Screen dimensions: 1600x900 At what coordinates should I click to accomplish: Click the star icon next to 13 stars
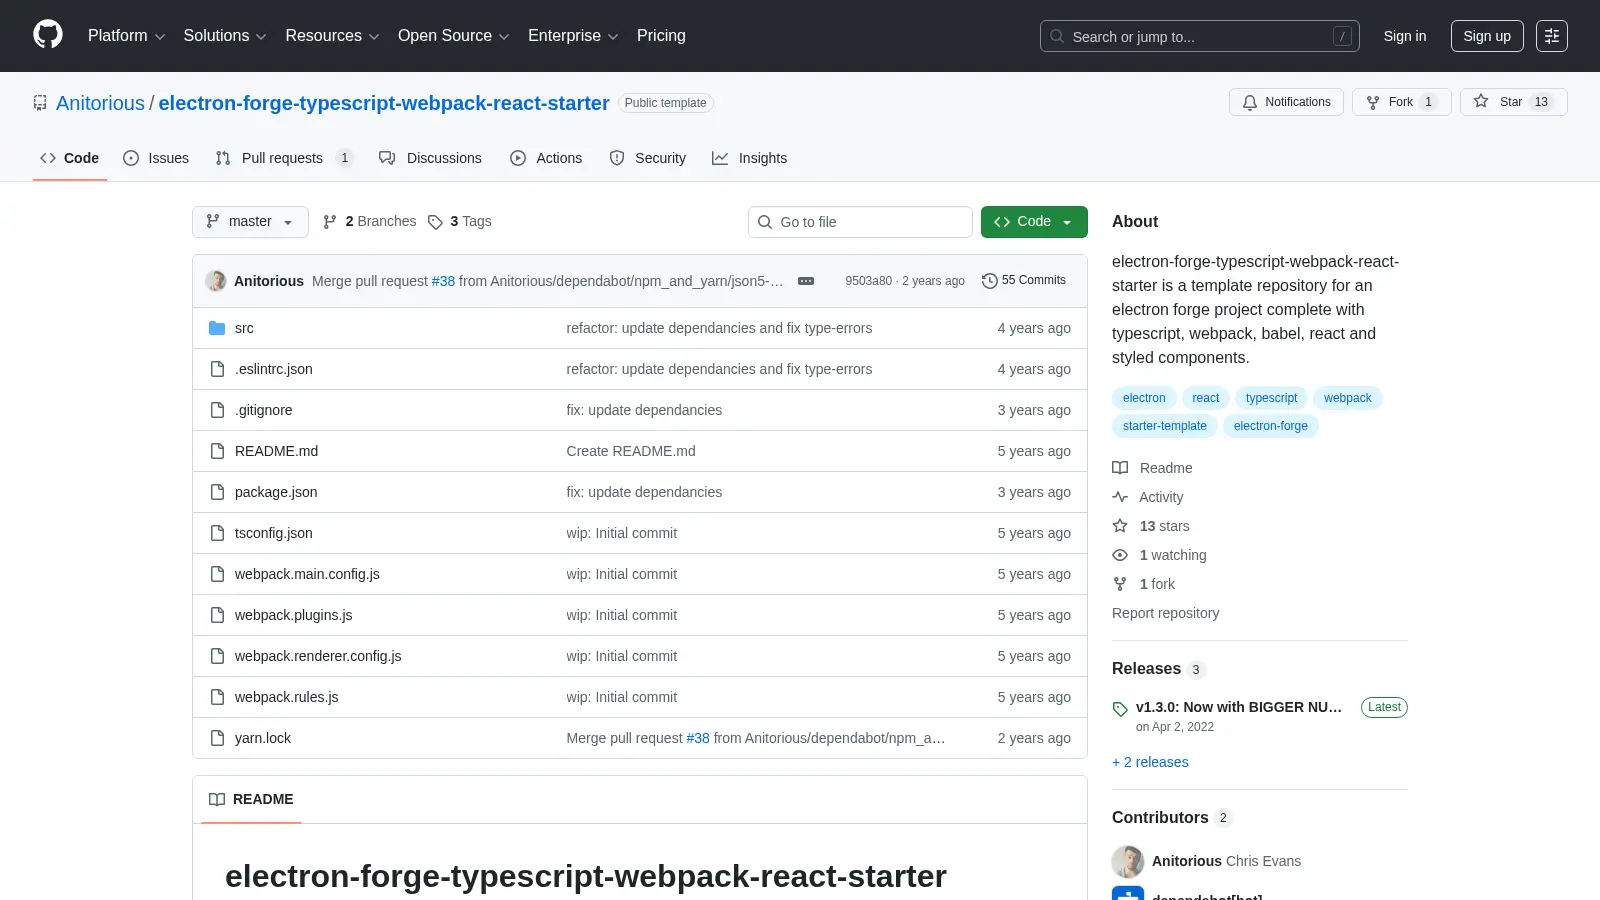pos(1120,526)
